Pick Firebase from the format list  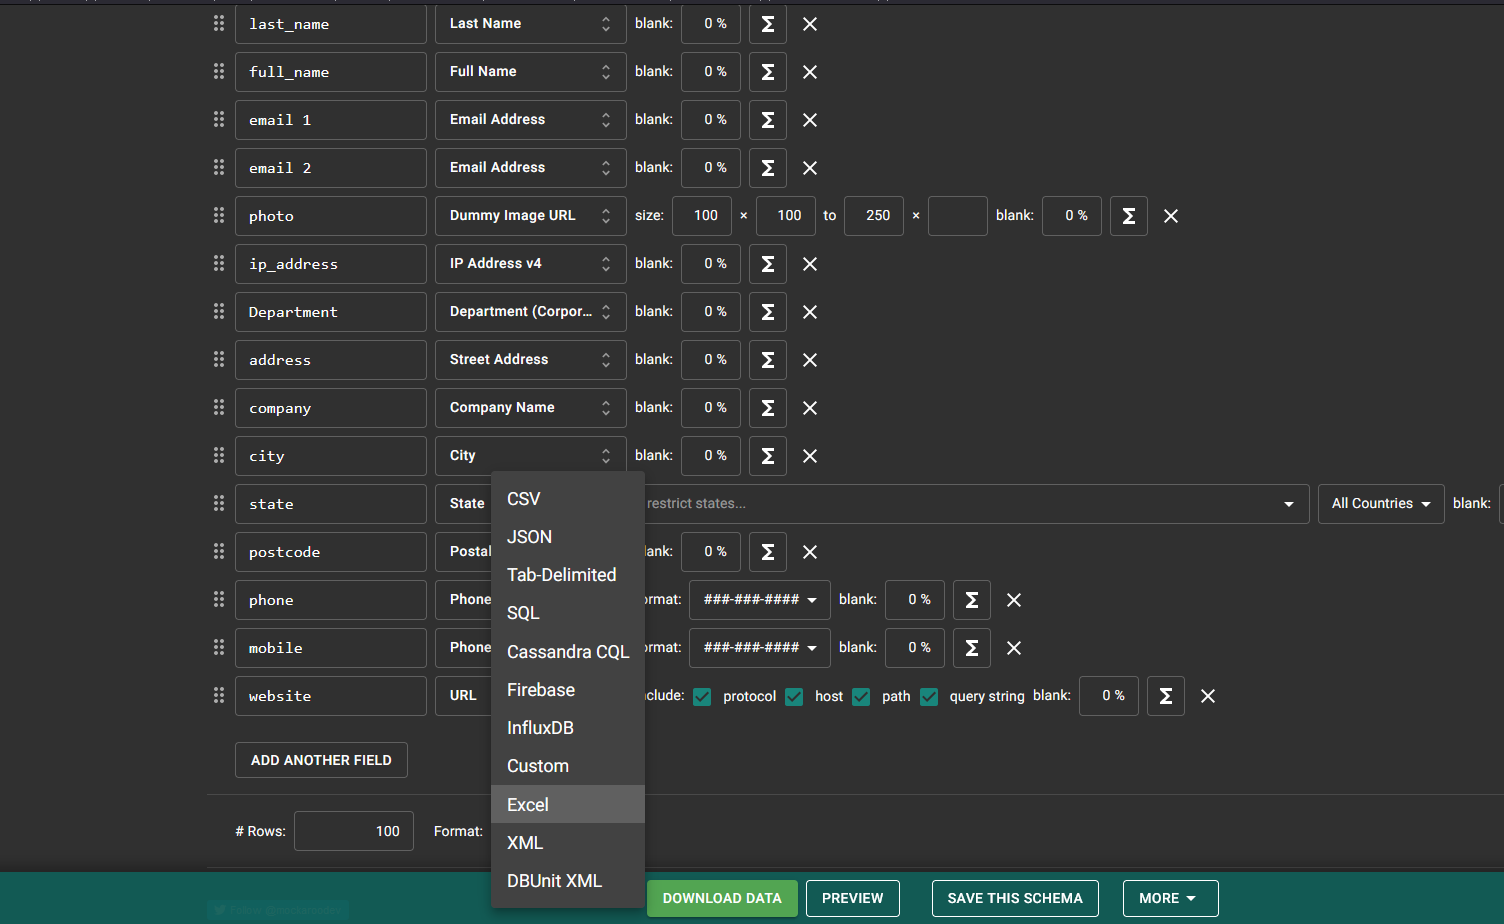(568, 690)
